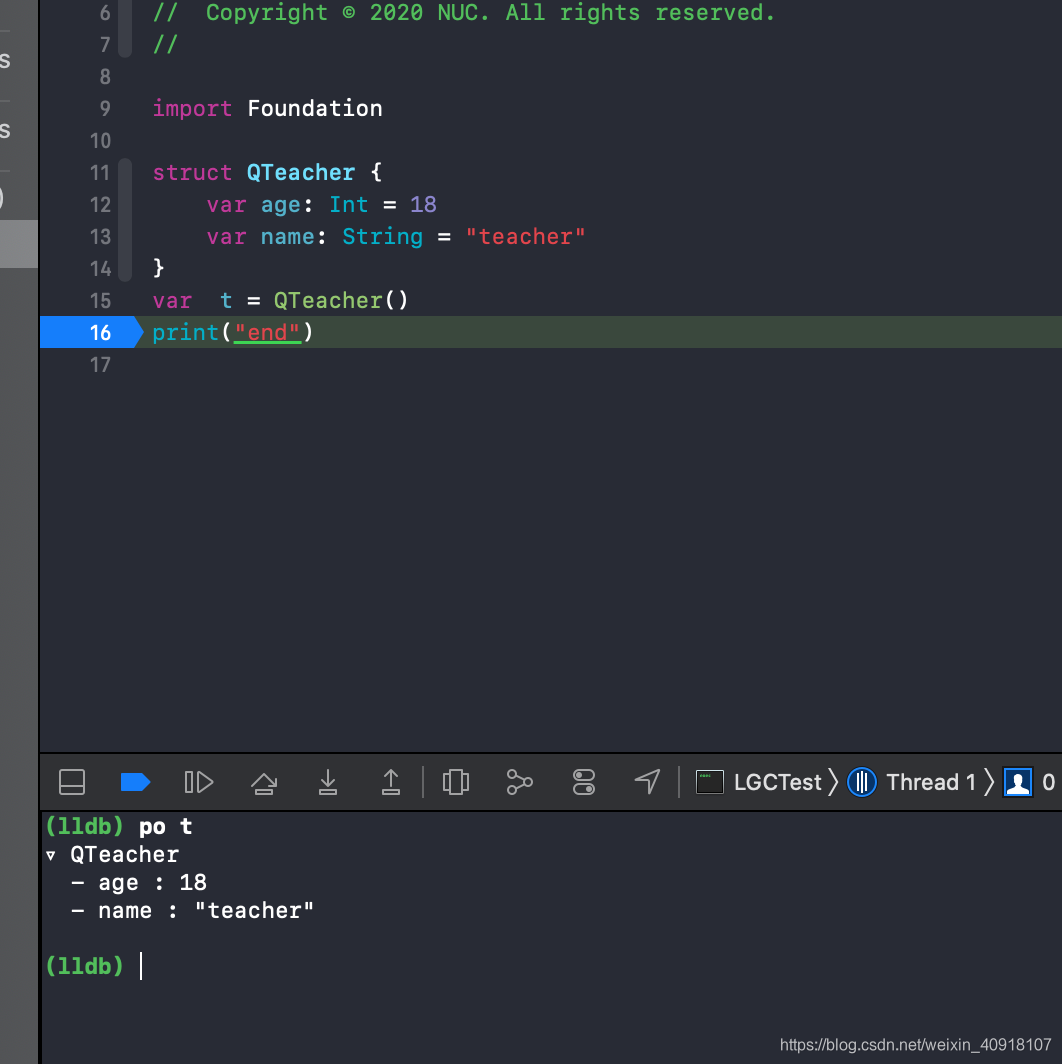The image size is (1062, 1064).
Task: Click line 16 breakpoint gutter marker
Action: click(92, 332)
